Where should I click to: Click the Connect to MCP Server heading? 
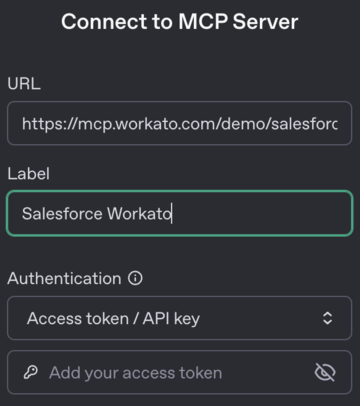[180, 22]
